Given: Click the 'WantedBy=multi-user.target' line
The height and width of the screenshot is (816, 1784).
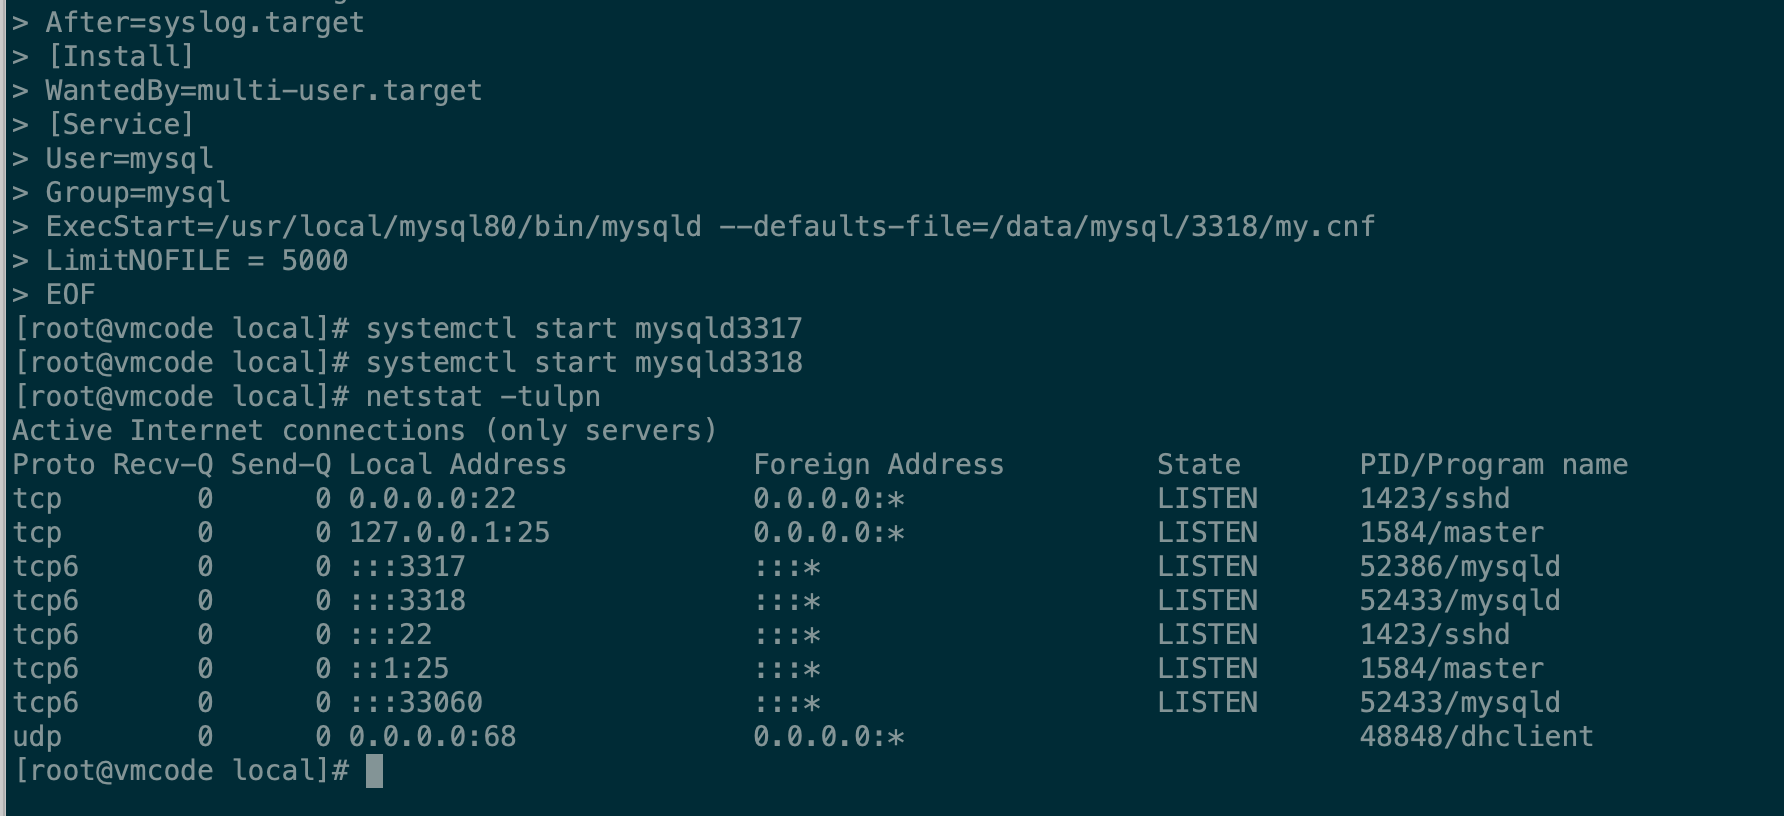Looking at the screenshot, I should 263,91.
